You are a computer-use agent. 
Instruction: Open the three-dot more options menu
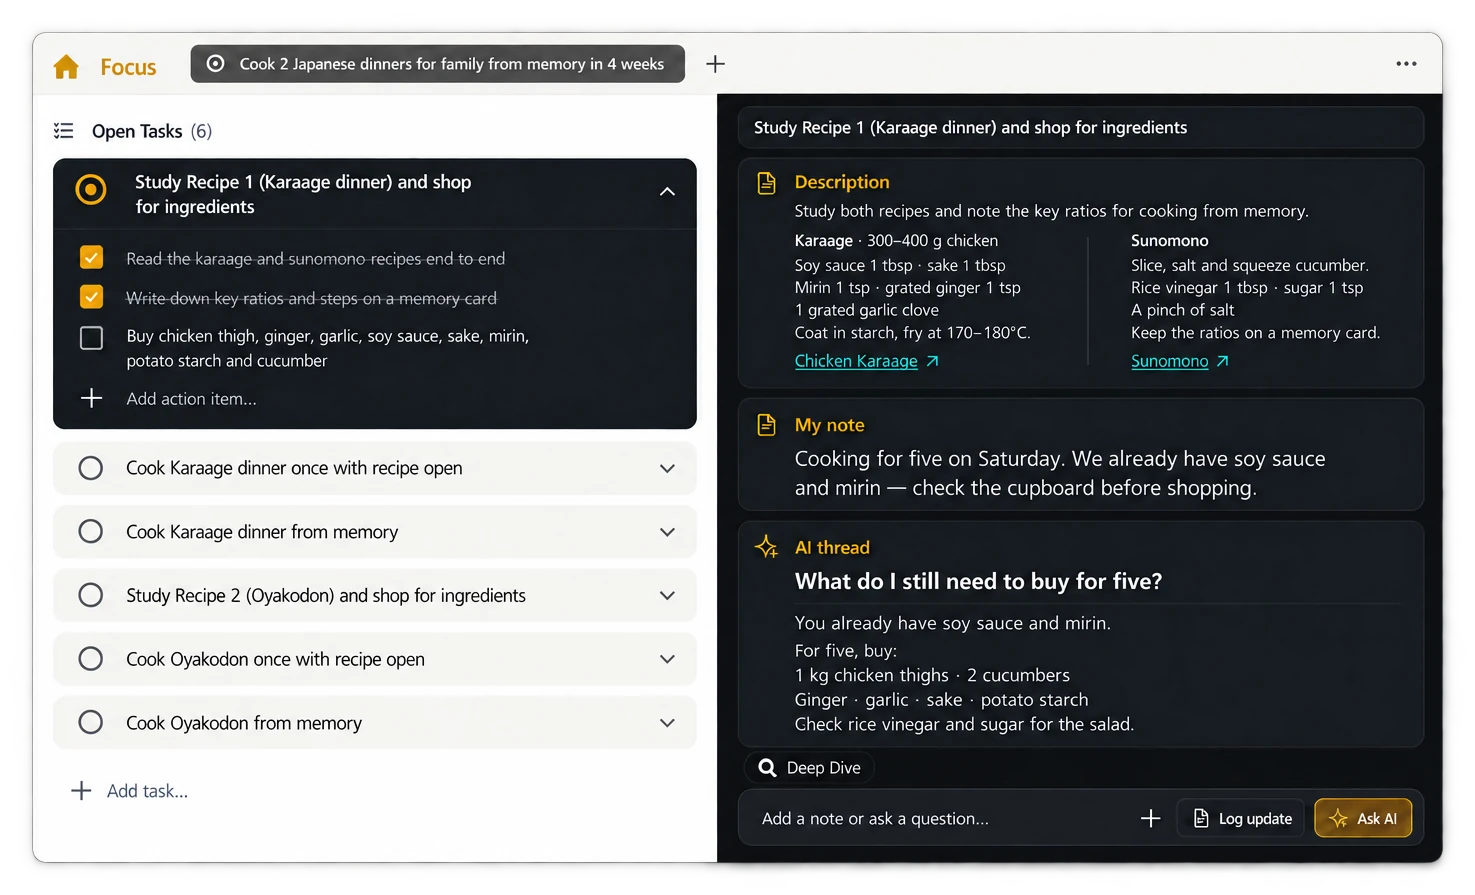coord(1406,64)
